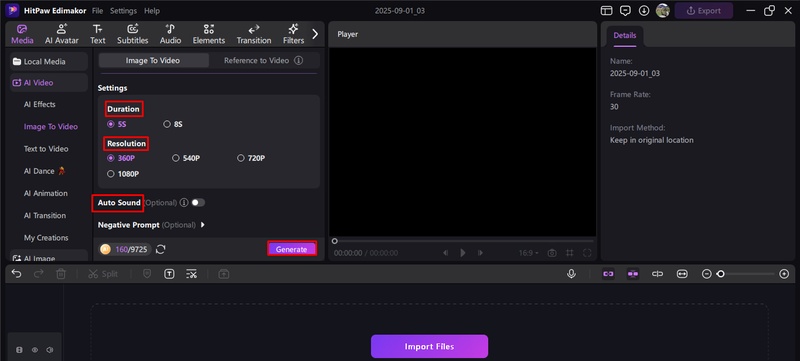Enter fullscreen in the player
This screenshot has width=800, height=361.
pyautogui.click(x=587, y=253)
